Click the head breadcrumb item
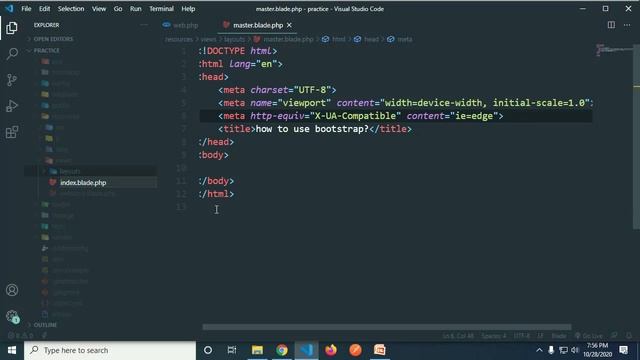Screen dimensions: 640x360 pyautogui.click(x=371, y=39)
